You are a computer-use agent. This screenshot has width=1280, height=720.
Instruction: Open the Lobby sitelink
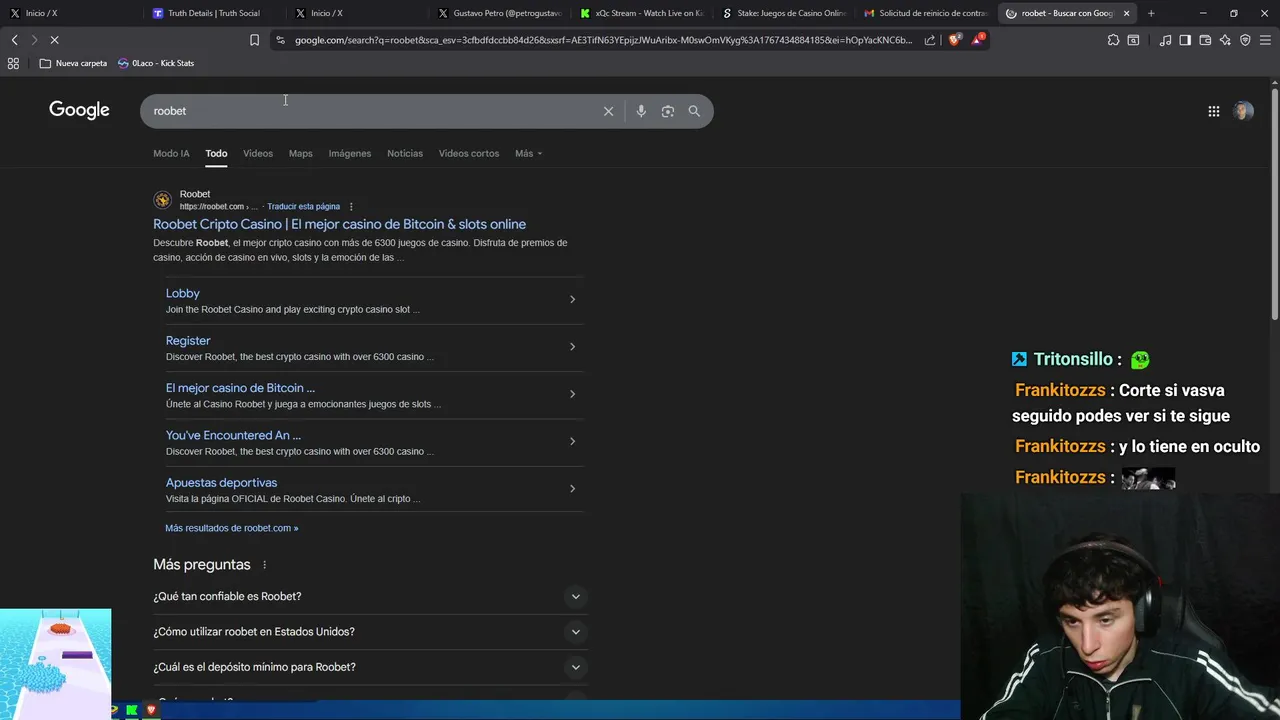[x=183, y=293]
